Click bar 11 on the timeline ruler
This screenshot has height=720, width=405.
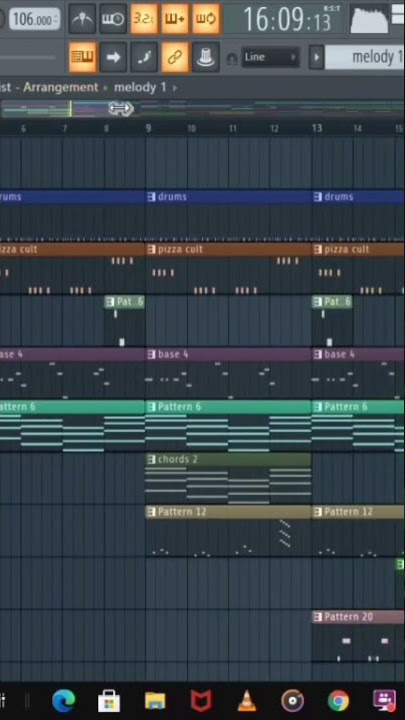[x=233, y=128]
